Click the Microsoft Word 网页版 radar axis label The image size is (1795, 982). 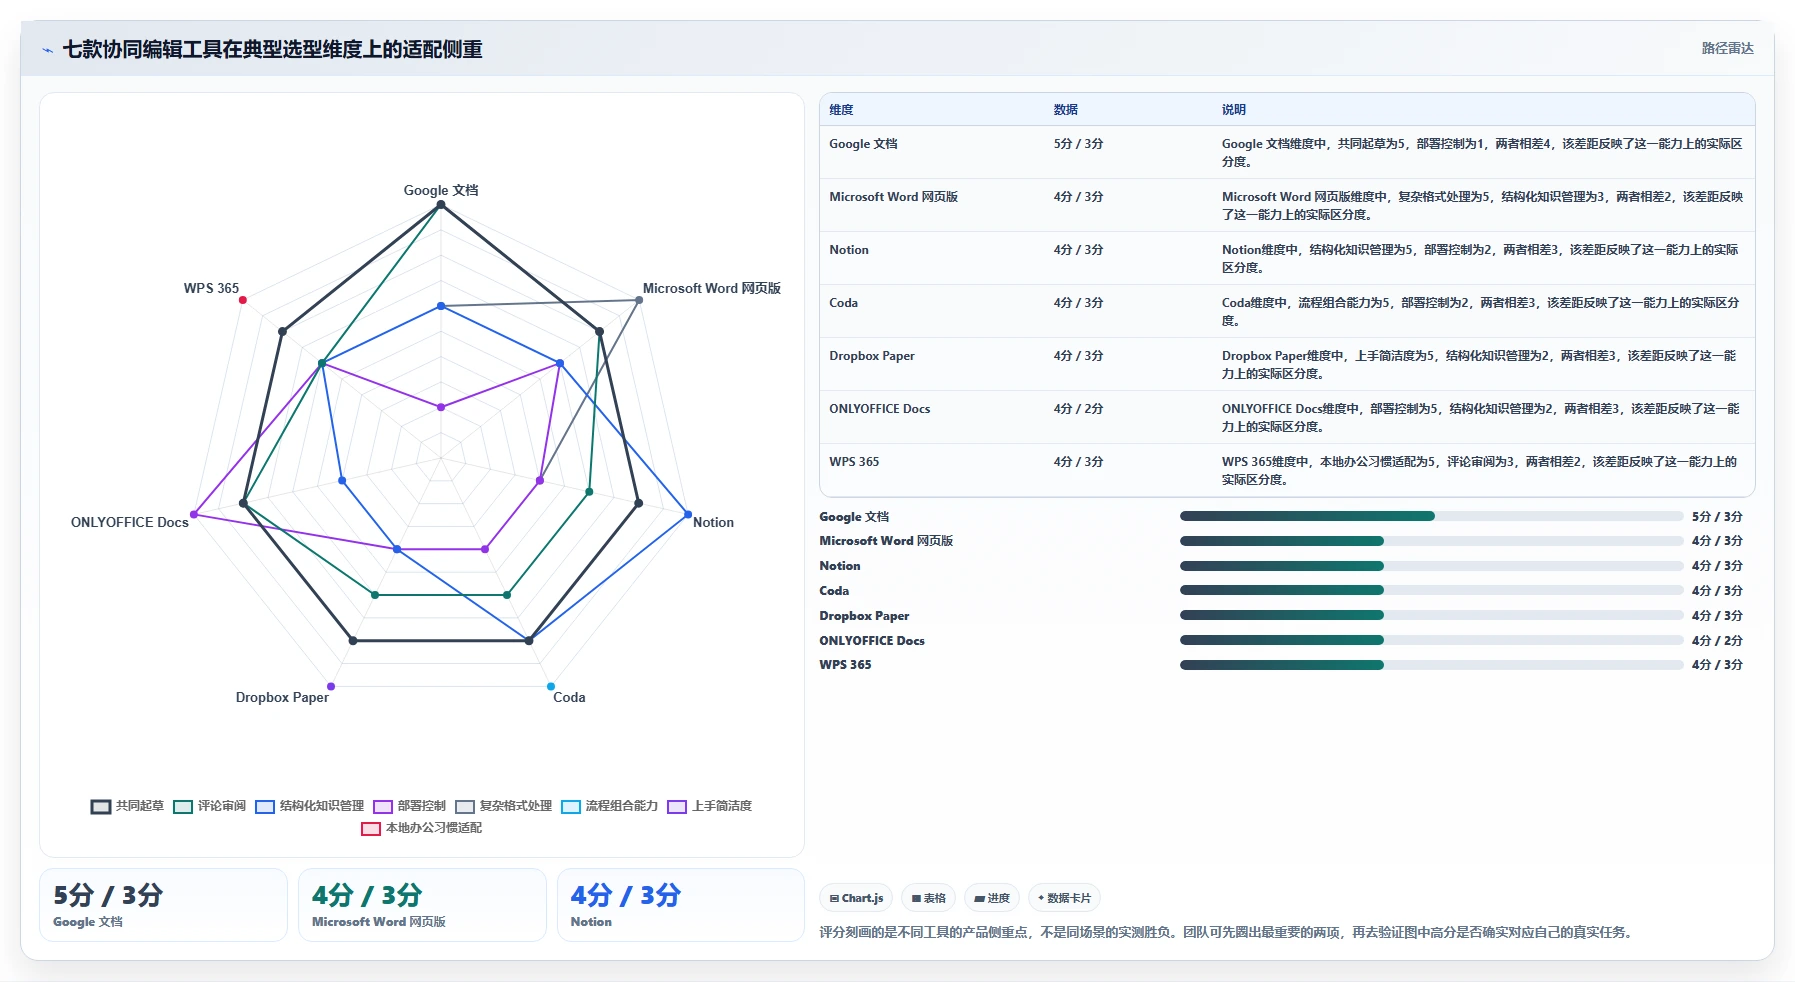click(712, 288)
